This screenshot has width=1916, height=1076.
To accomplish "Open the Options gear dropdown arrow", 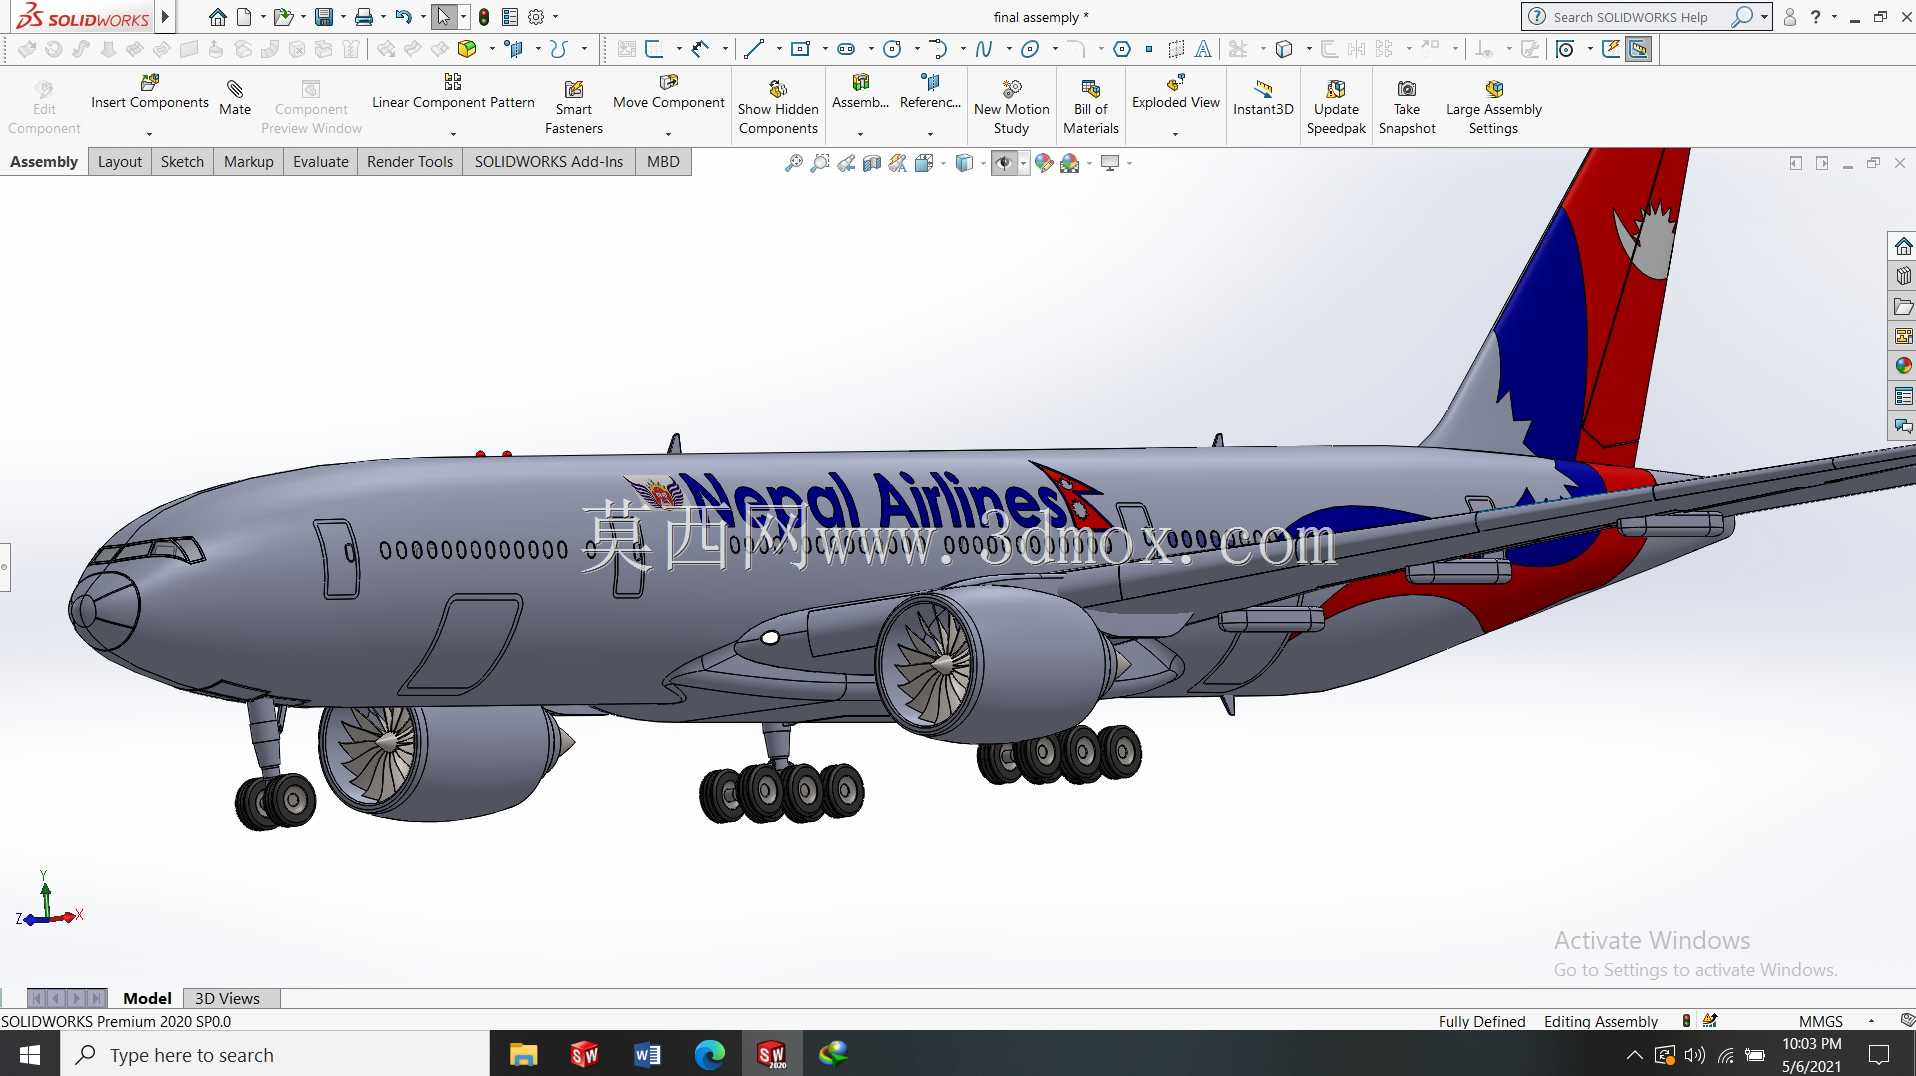I will coord(556,17).
